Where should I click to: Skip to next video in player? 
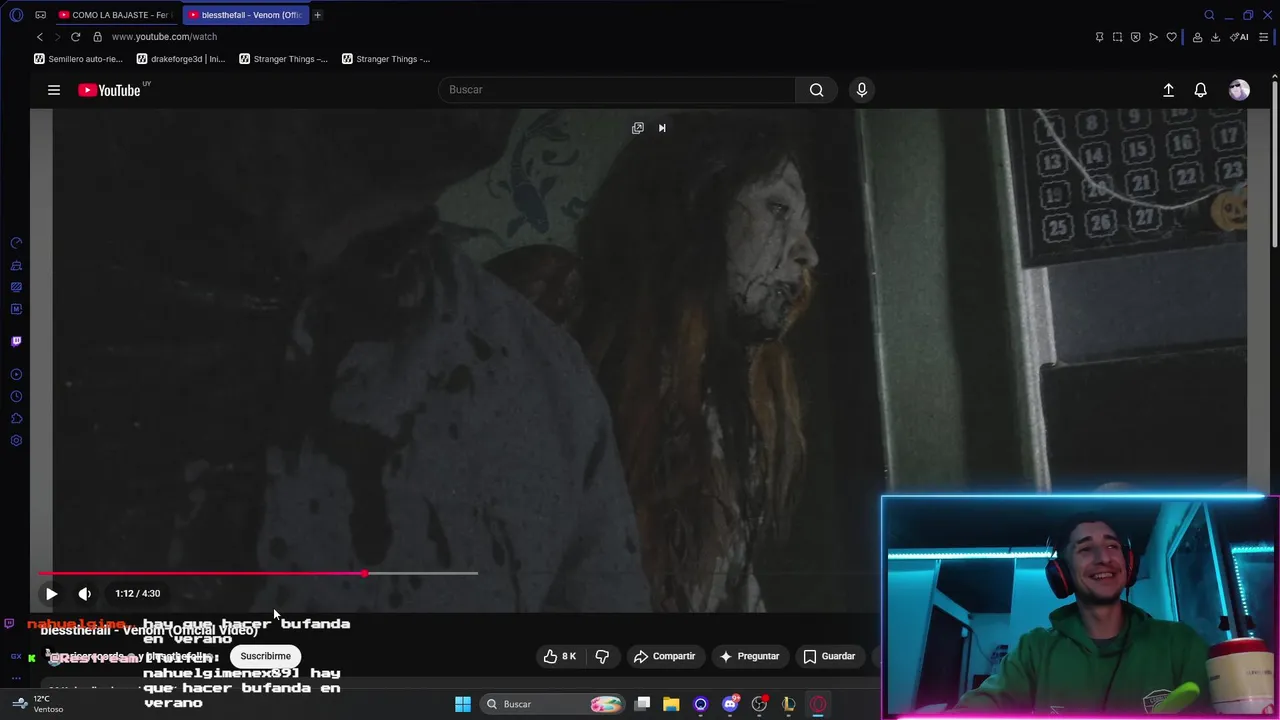tap(662, 128)
